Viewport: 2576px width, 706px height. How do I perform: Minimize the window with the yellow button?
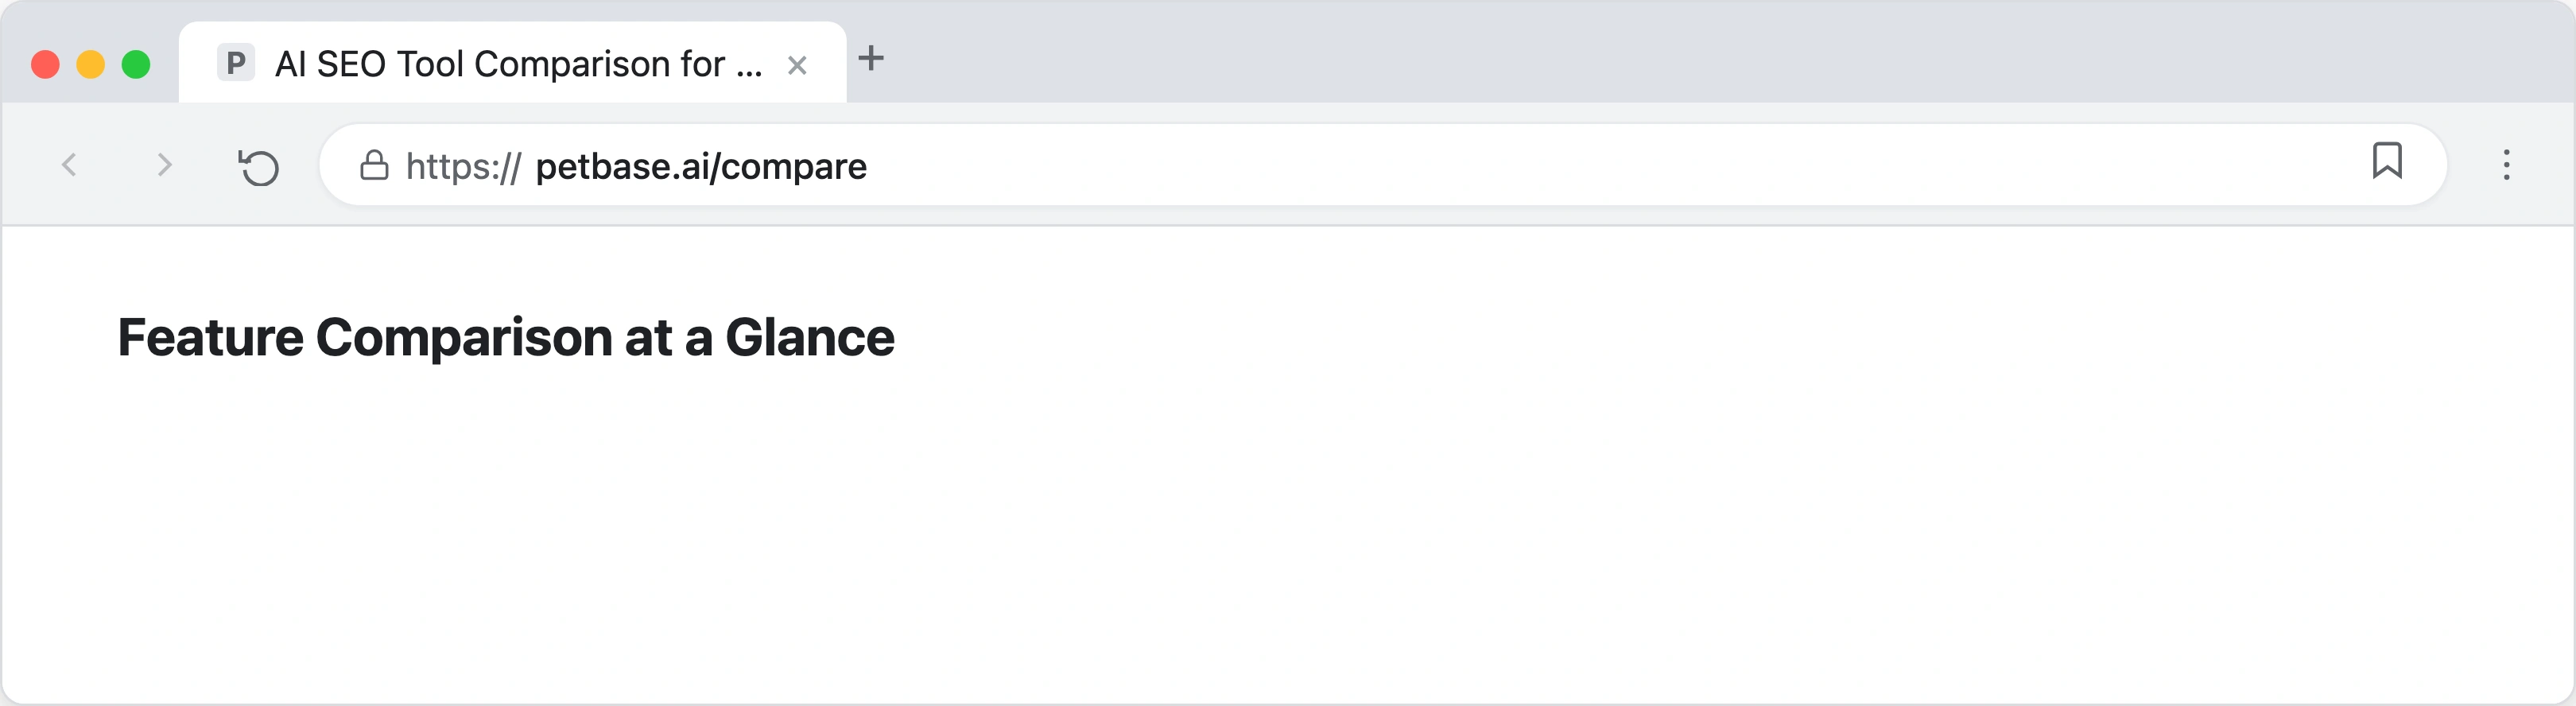pyautogui.click(x=91, y=65)
